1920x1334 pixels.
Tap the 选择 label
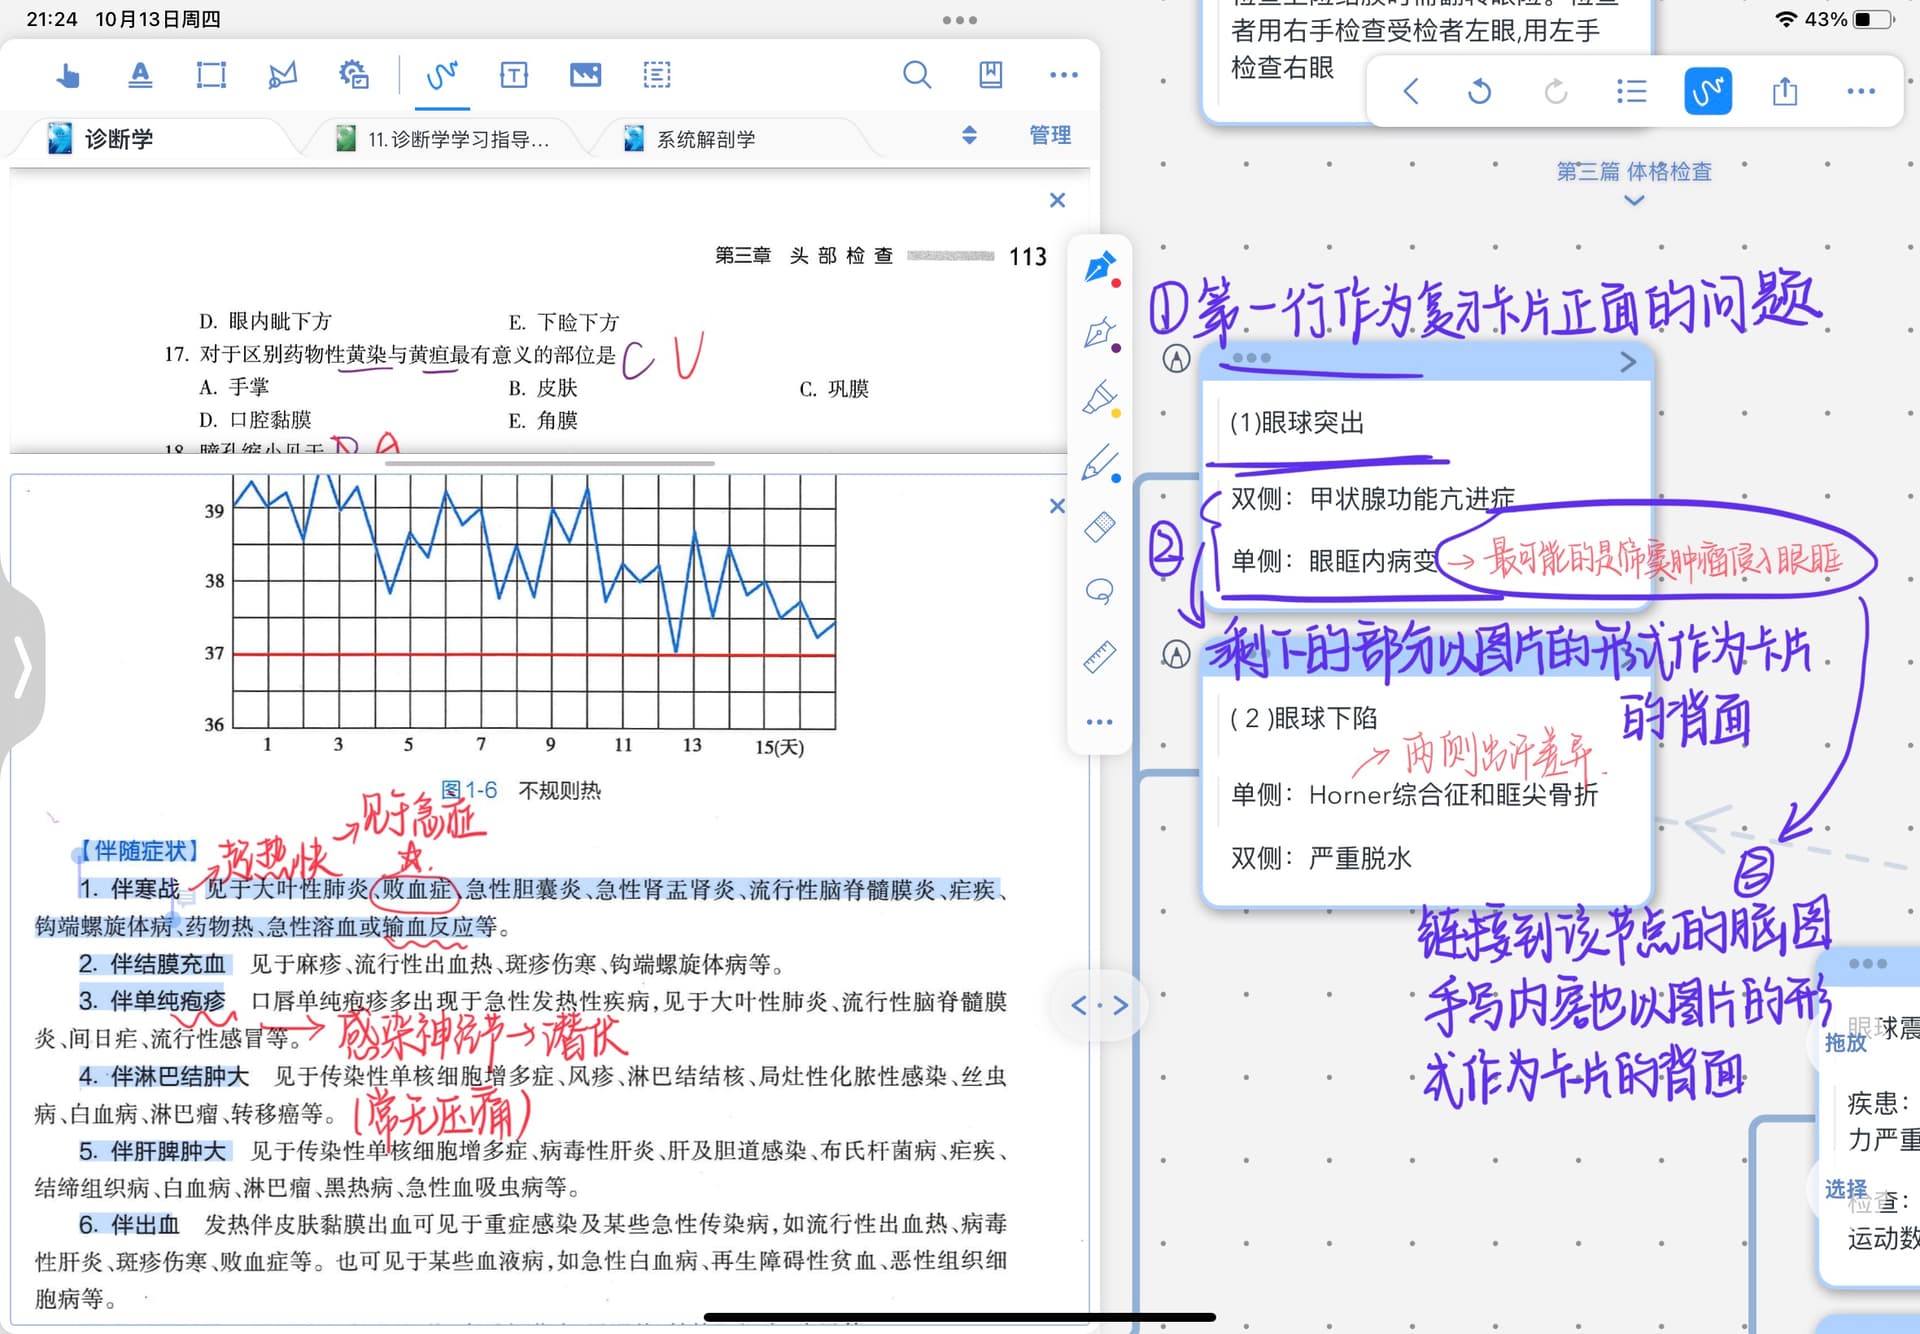pyautogui.click(x=1845, y=1189)
